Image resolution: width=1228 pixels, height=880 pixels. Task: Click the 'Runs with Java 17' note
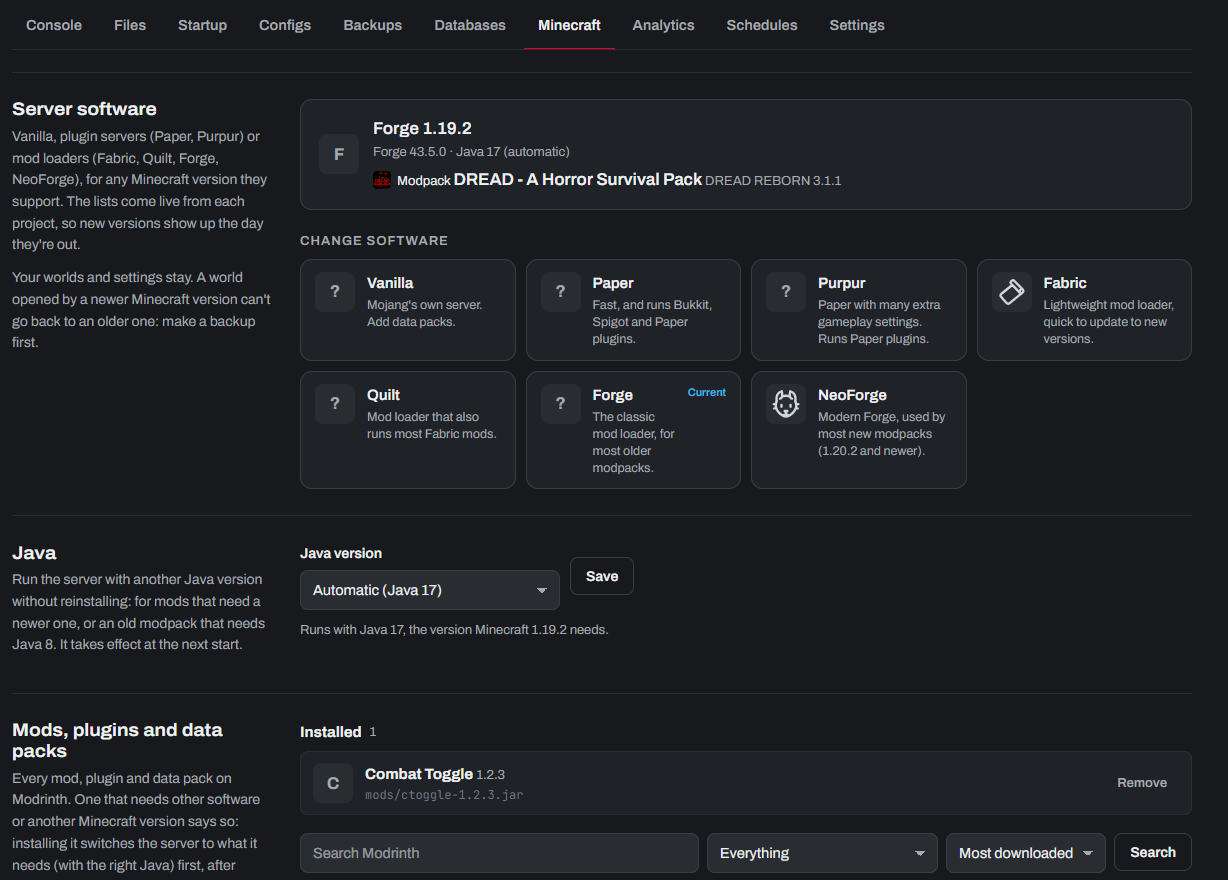click(x=454, y=630)
